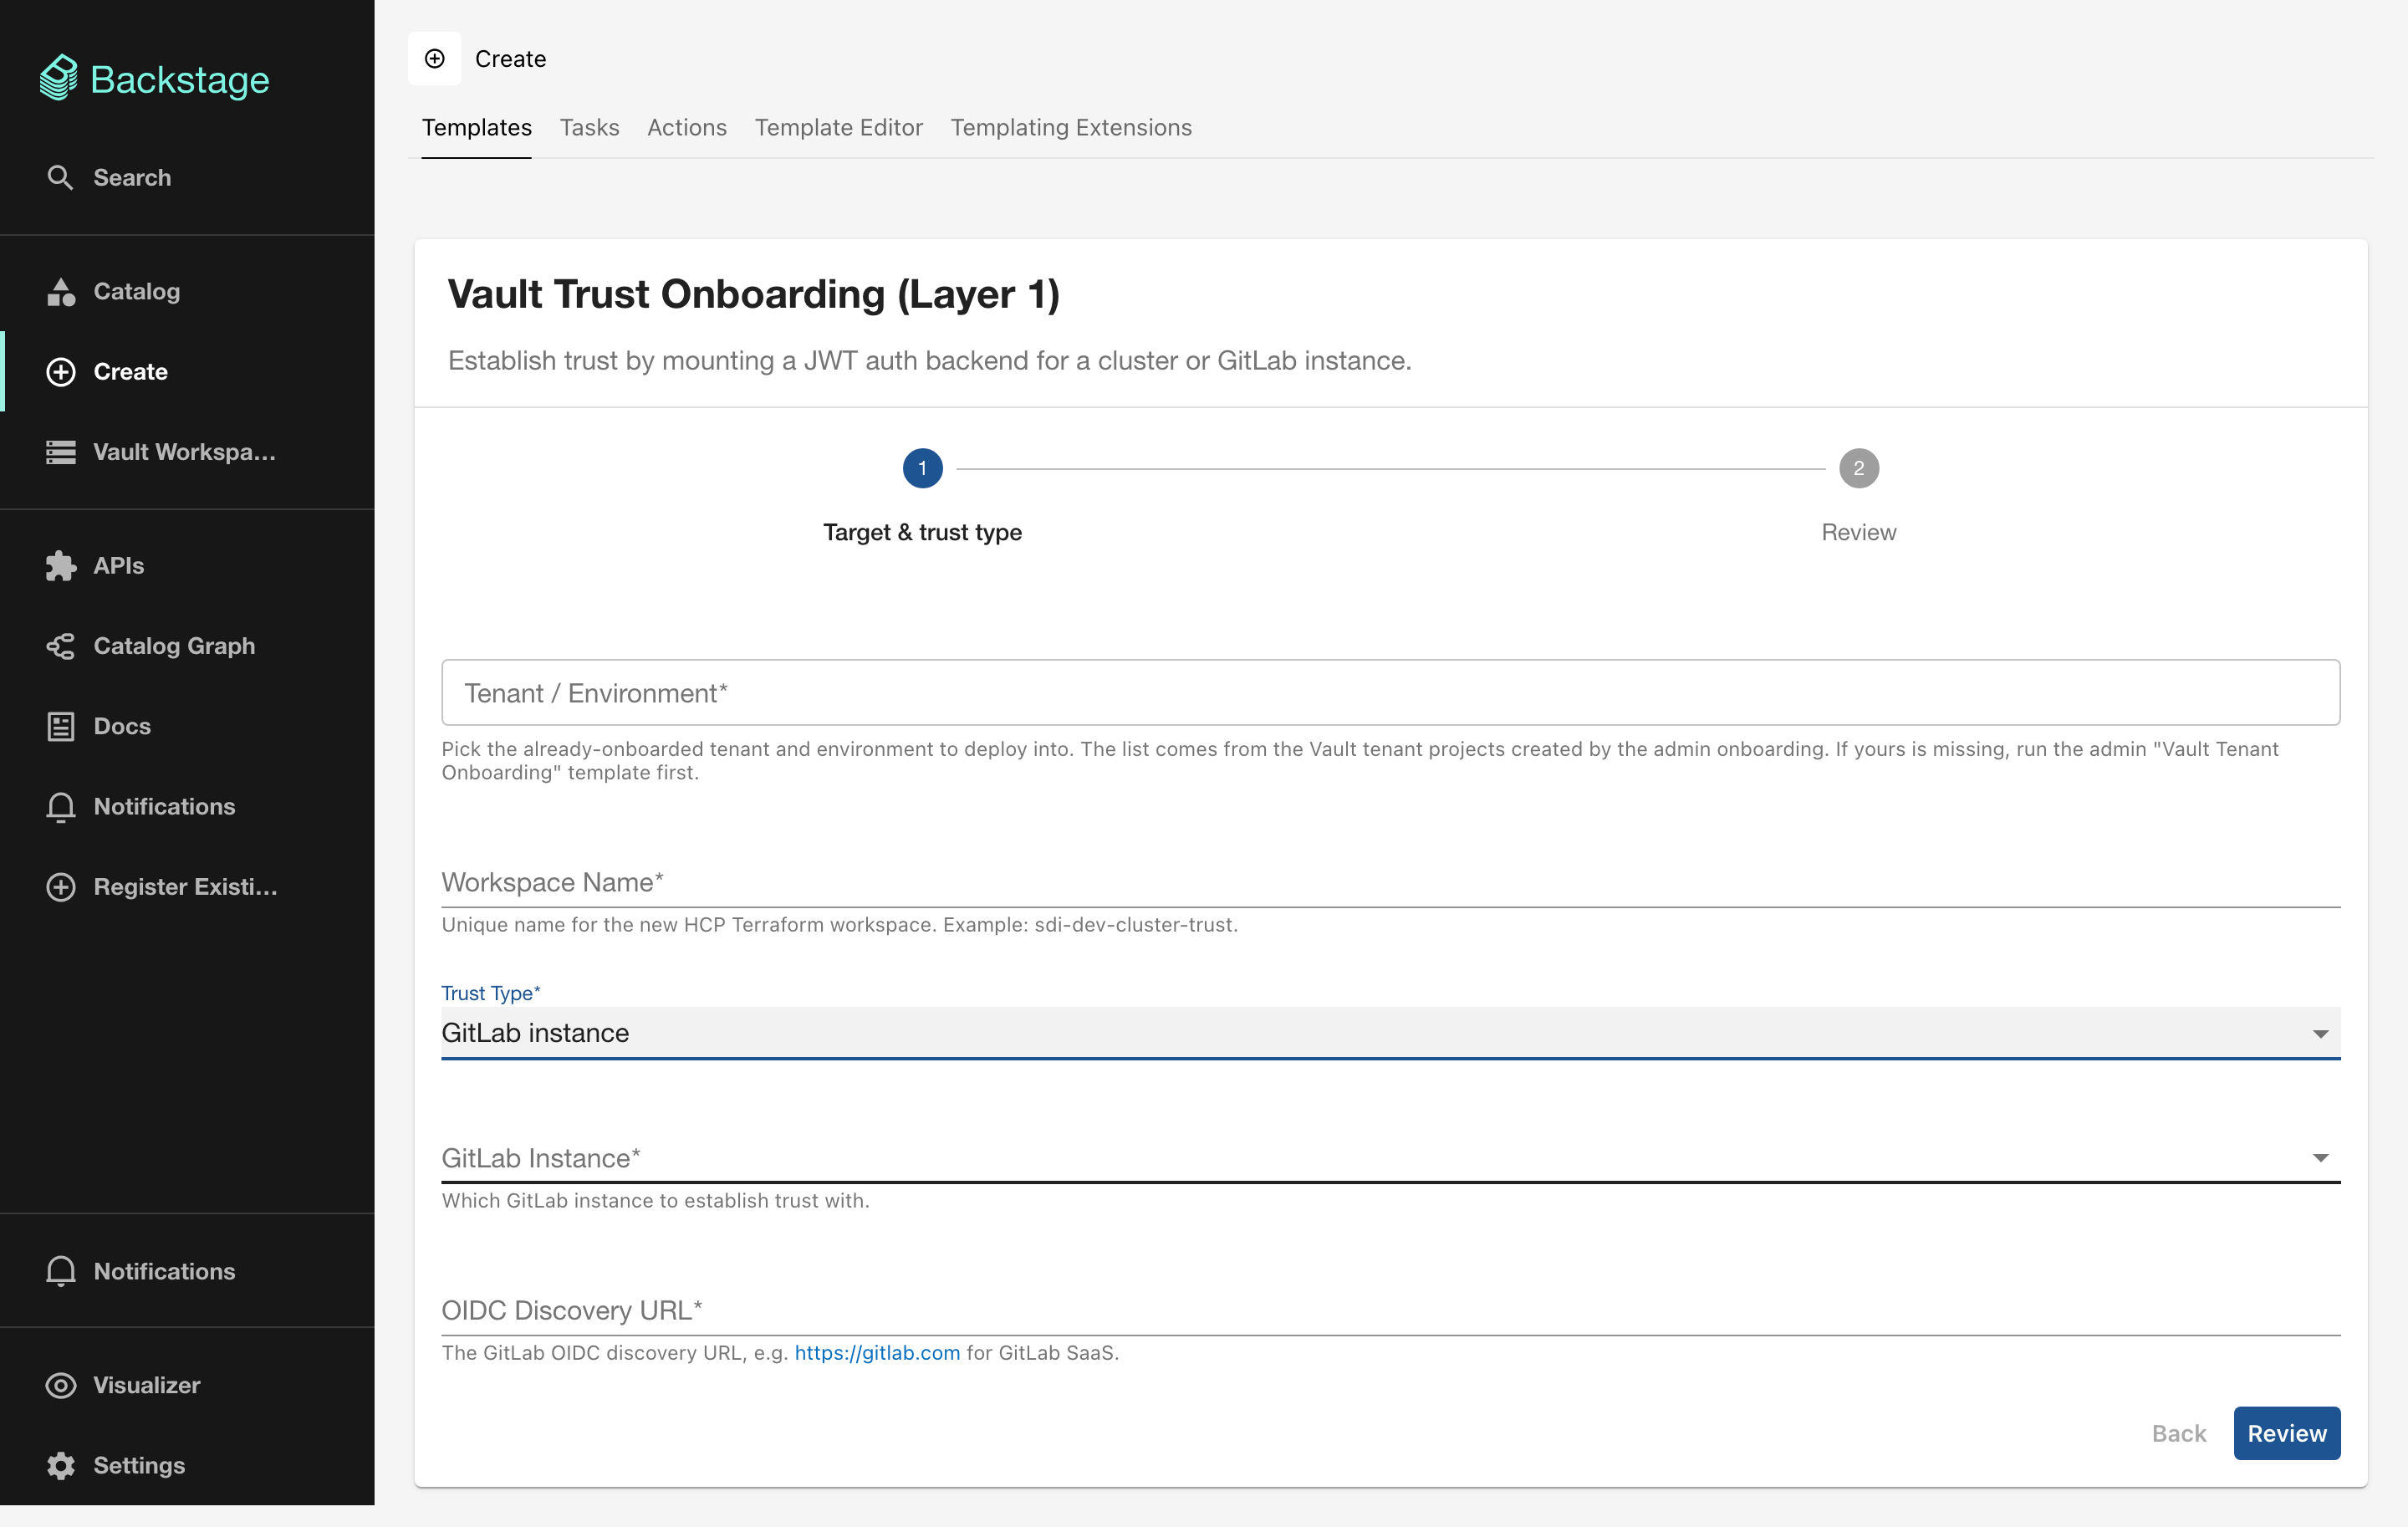Click upper Notifications bell icon
This screenshot has height=1527, width=2408.
[61, 806]
